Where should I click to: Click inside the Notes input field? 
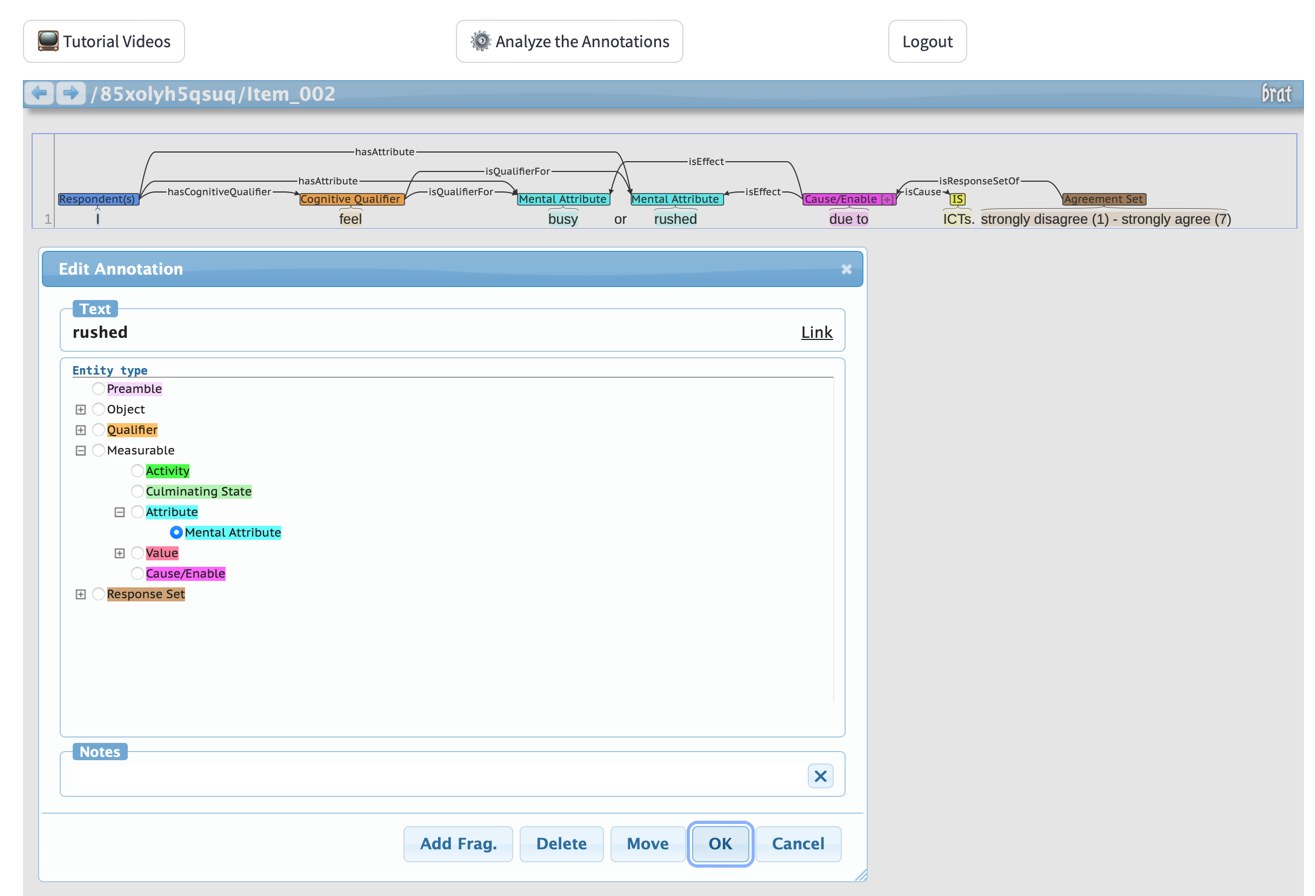[438, 776]
